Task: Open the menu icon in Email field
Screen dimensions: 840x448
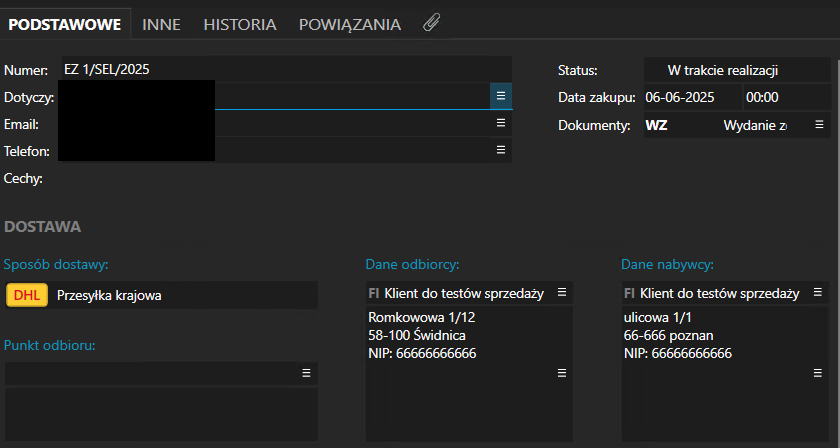Action: click(x=501, y=122)
